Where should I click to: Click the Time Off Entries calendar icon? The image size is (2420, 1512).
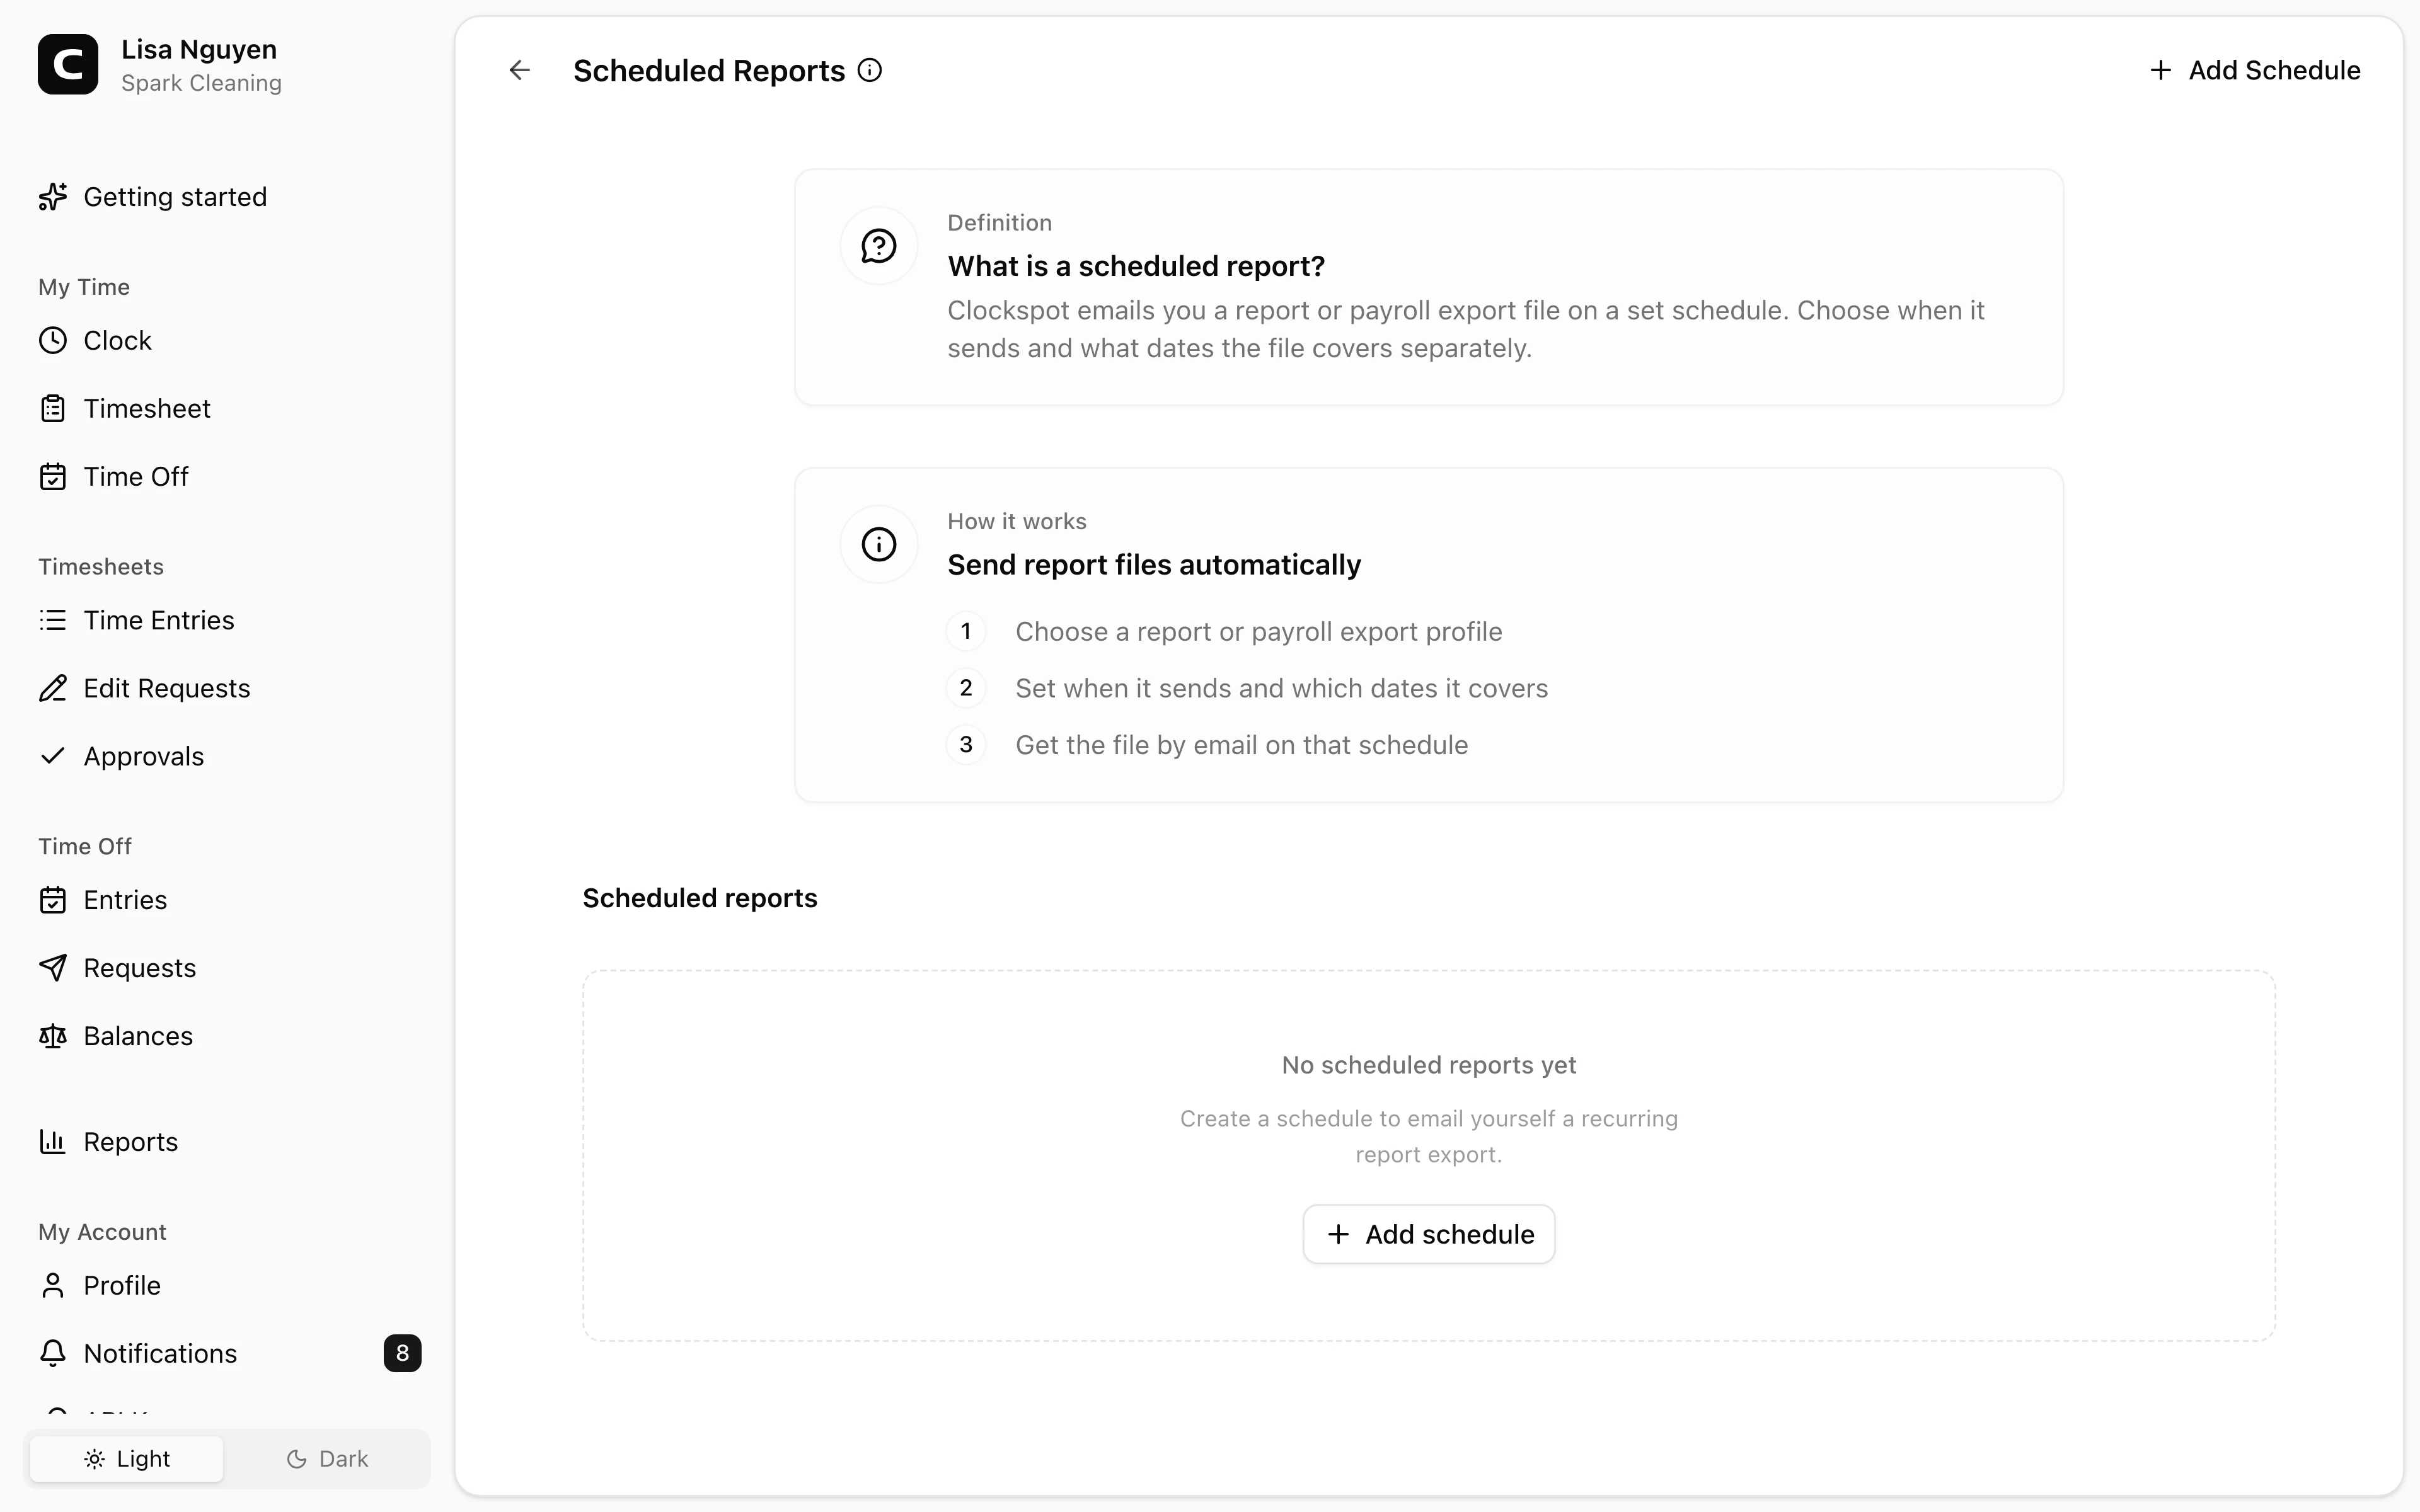[x=53, y=901]
